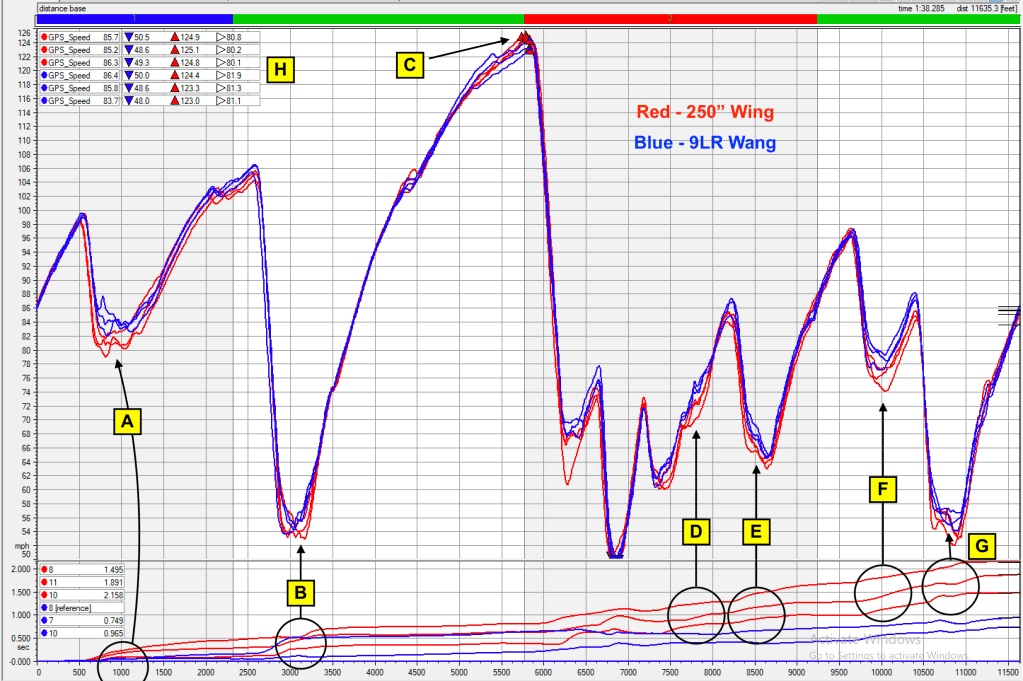Image resolution: width=1023 pixels, height=681 pixels.
Task: Select the blue '8 [reference]' lap entry
Action: click(80, 606)
